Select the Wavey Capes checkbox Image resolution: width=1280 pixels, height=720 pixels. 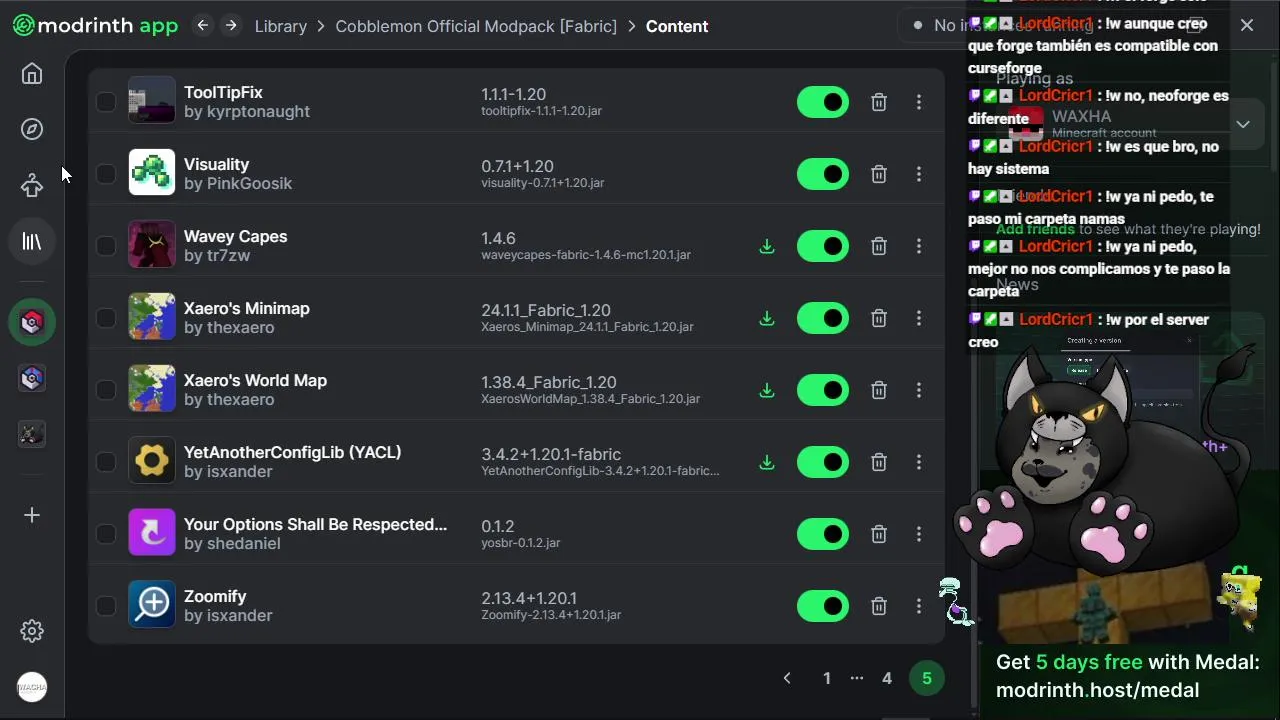[x=105, y=246]
